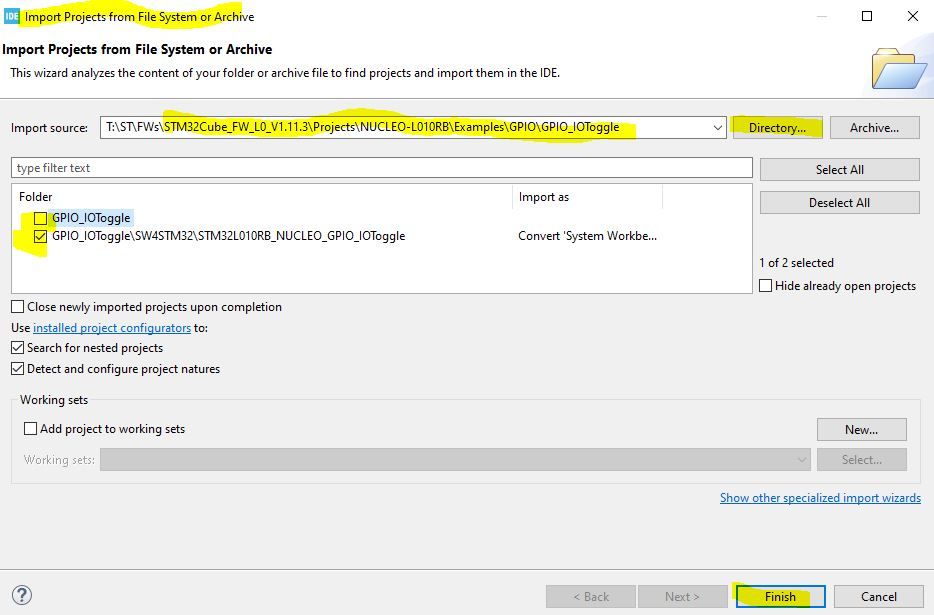934x615 pixels.
Task: Toggle Detect and configure project natures
Action: 18,369
